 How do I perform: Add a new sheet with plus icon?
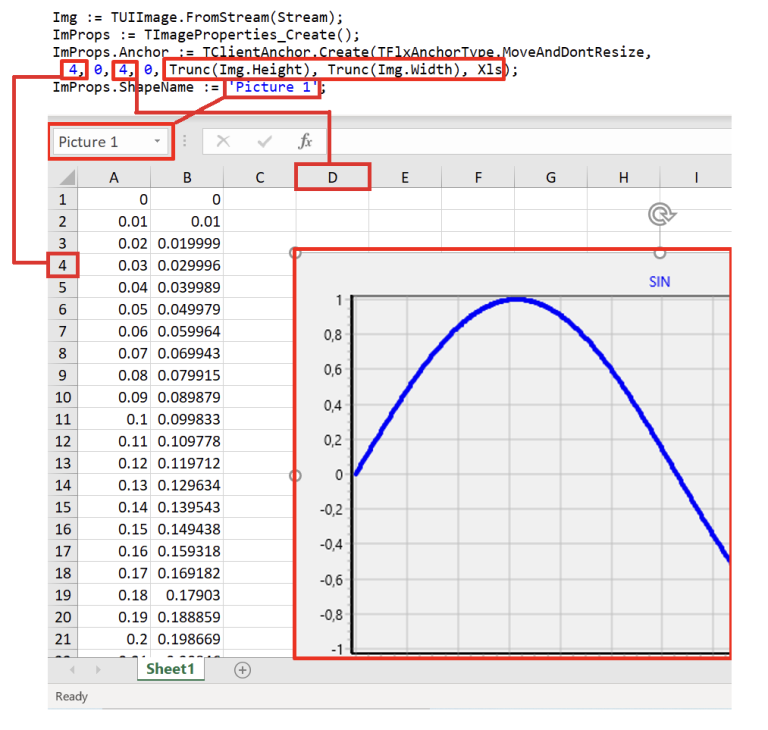point(242,670)
